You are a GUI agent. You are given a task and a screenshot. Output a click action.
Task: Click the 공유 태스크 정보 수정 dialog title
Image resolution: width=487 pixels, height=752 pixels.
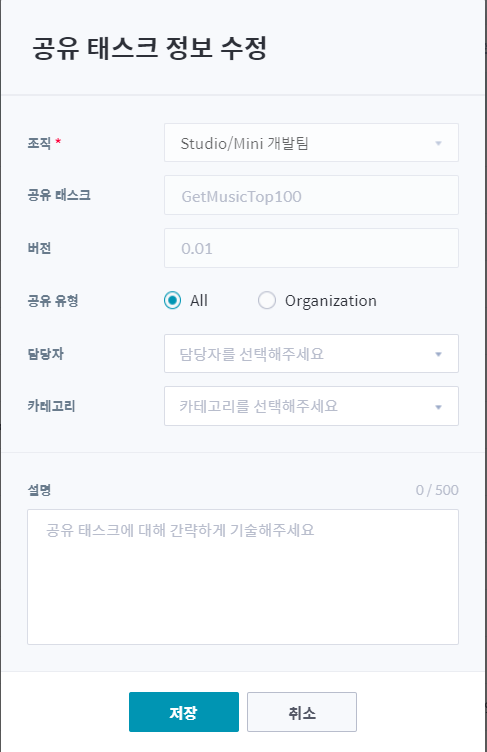pos(149,48)
